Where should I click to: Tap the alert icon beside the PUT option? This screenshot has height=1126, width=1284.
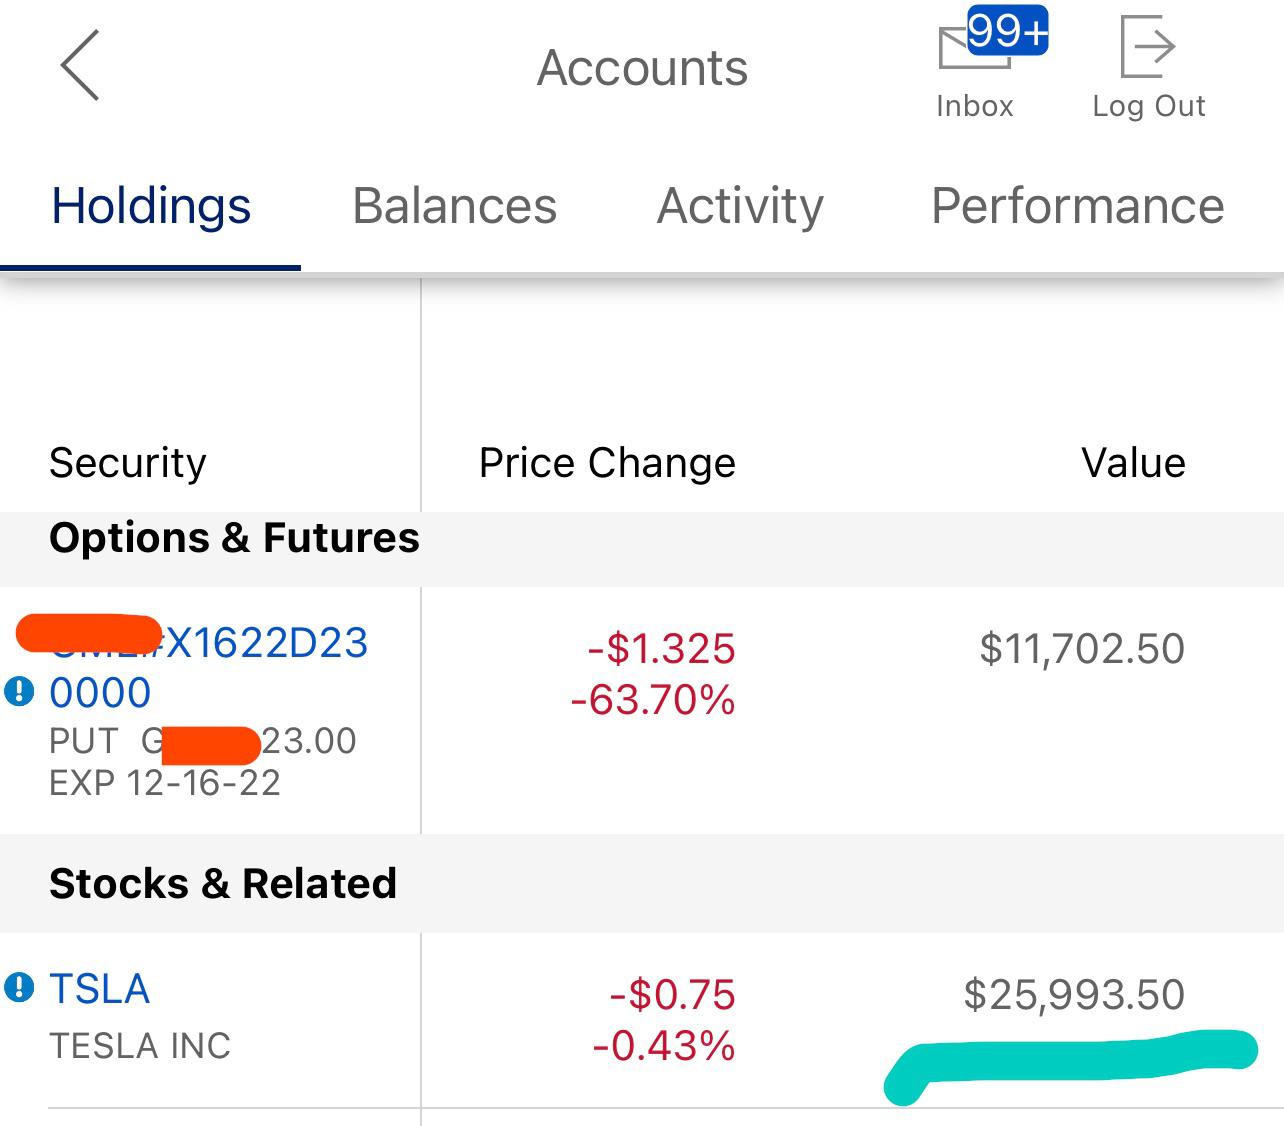[x=19, y=691]
